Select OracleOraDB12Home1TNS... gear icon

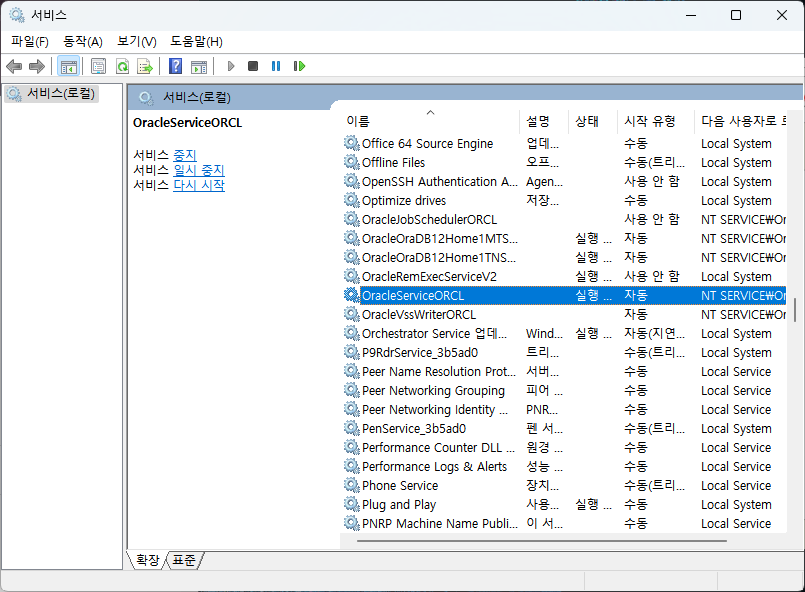pyautogui.click(x=352, y=257)
